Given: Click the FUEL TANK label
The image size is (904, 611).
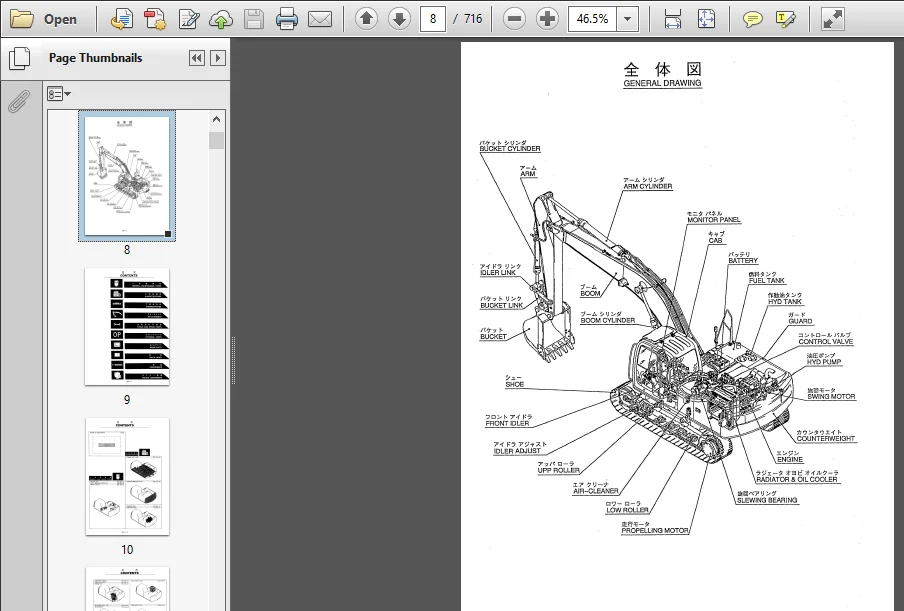Looking at the screenshot, I should (766, 281).
